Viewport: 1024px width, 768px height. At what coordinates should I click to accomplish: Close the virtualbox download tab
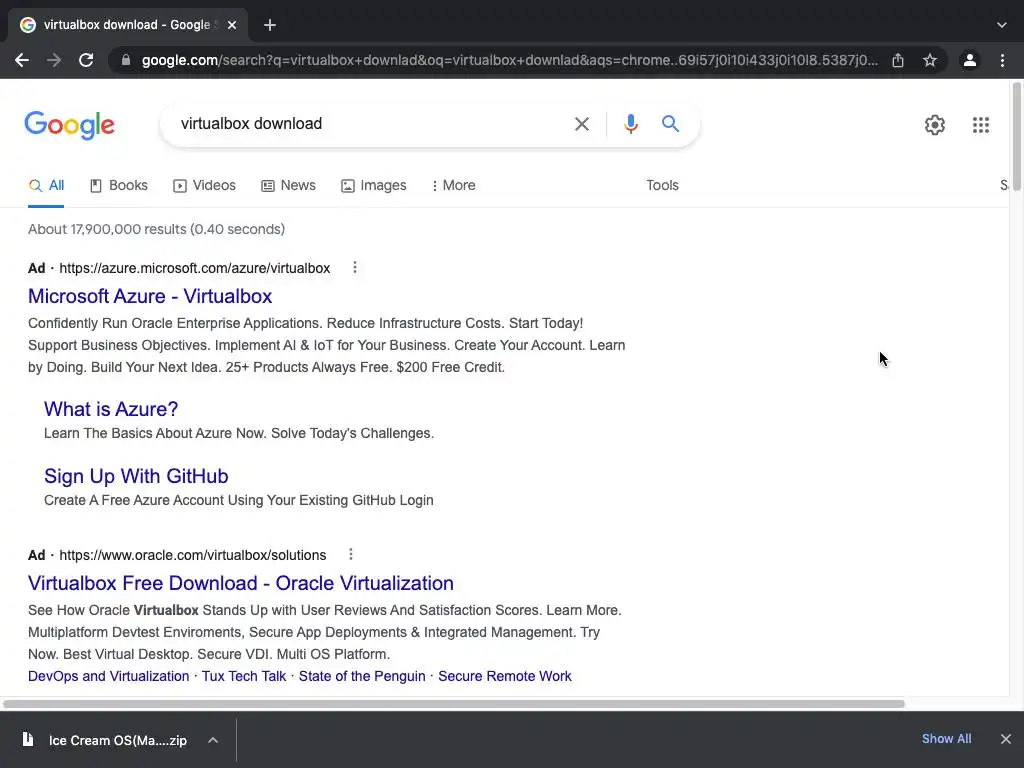coord(232,25)
